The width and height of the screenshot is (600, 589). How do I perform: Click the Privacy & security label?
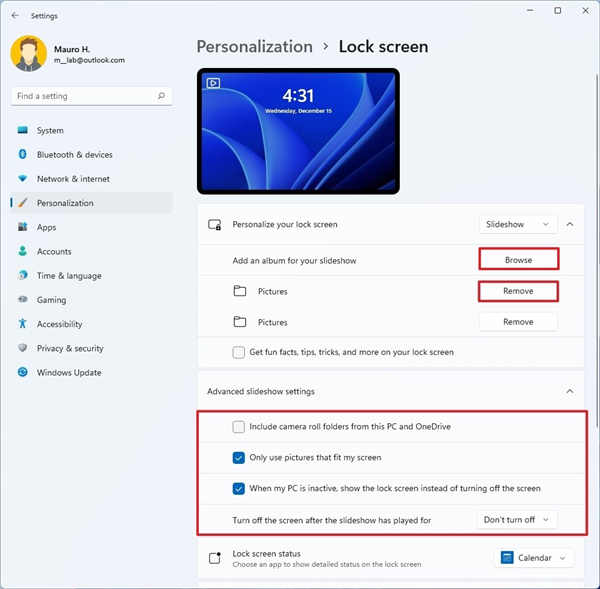(70, 348)
